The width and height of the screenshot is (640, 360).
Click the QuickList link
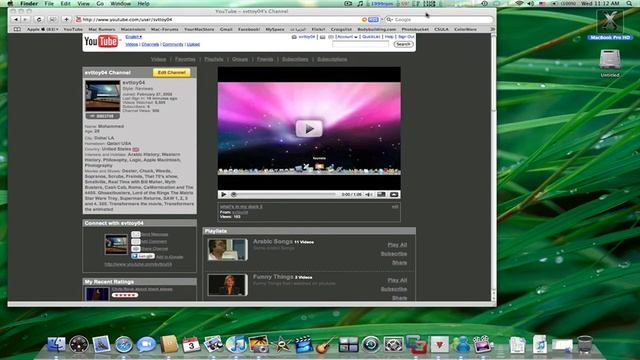click(371, 37)
